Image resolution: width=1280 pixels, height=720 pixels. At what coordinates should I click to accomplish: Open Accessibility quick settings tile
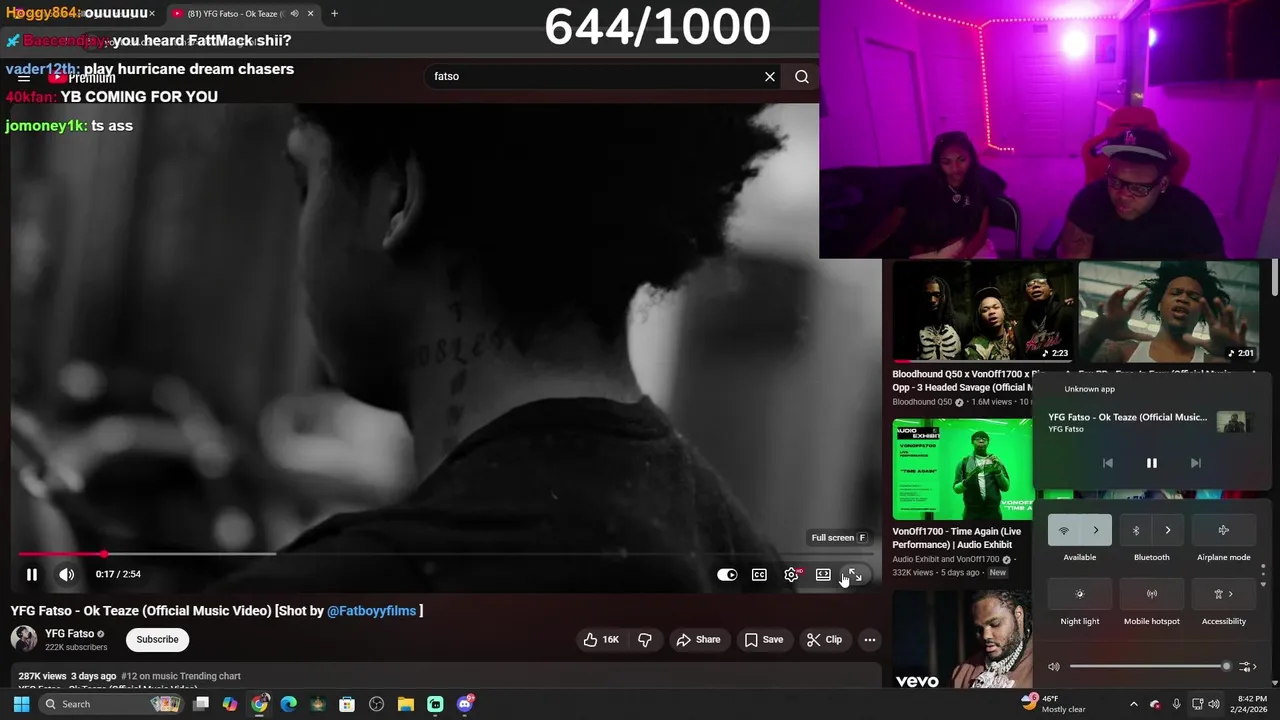coord(1224,594)
